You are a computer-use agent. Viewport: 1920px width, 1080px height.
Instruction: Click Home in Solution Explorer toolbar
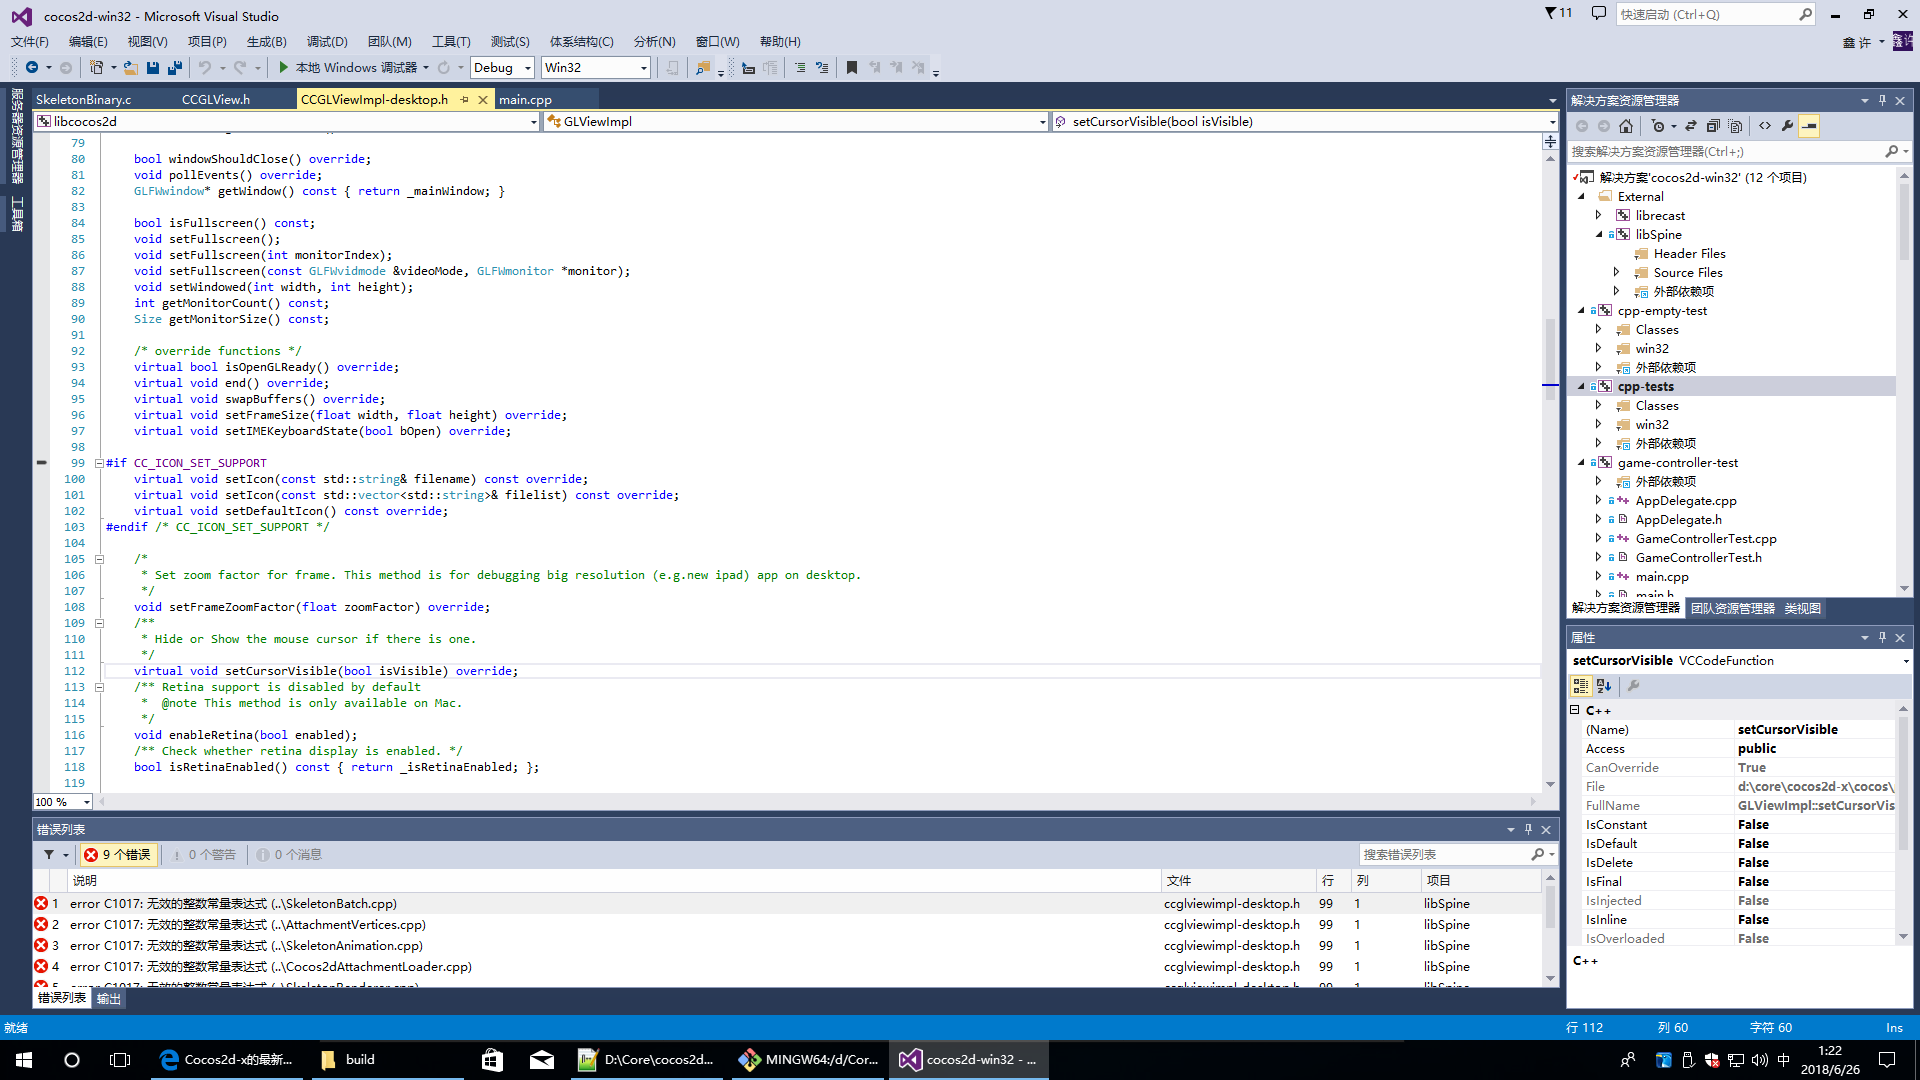click(x=1625, y=126)
